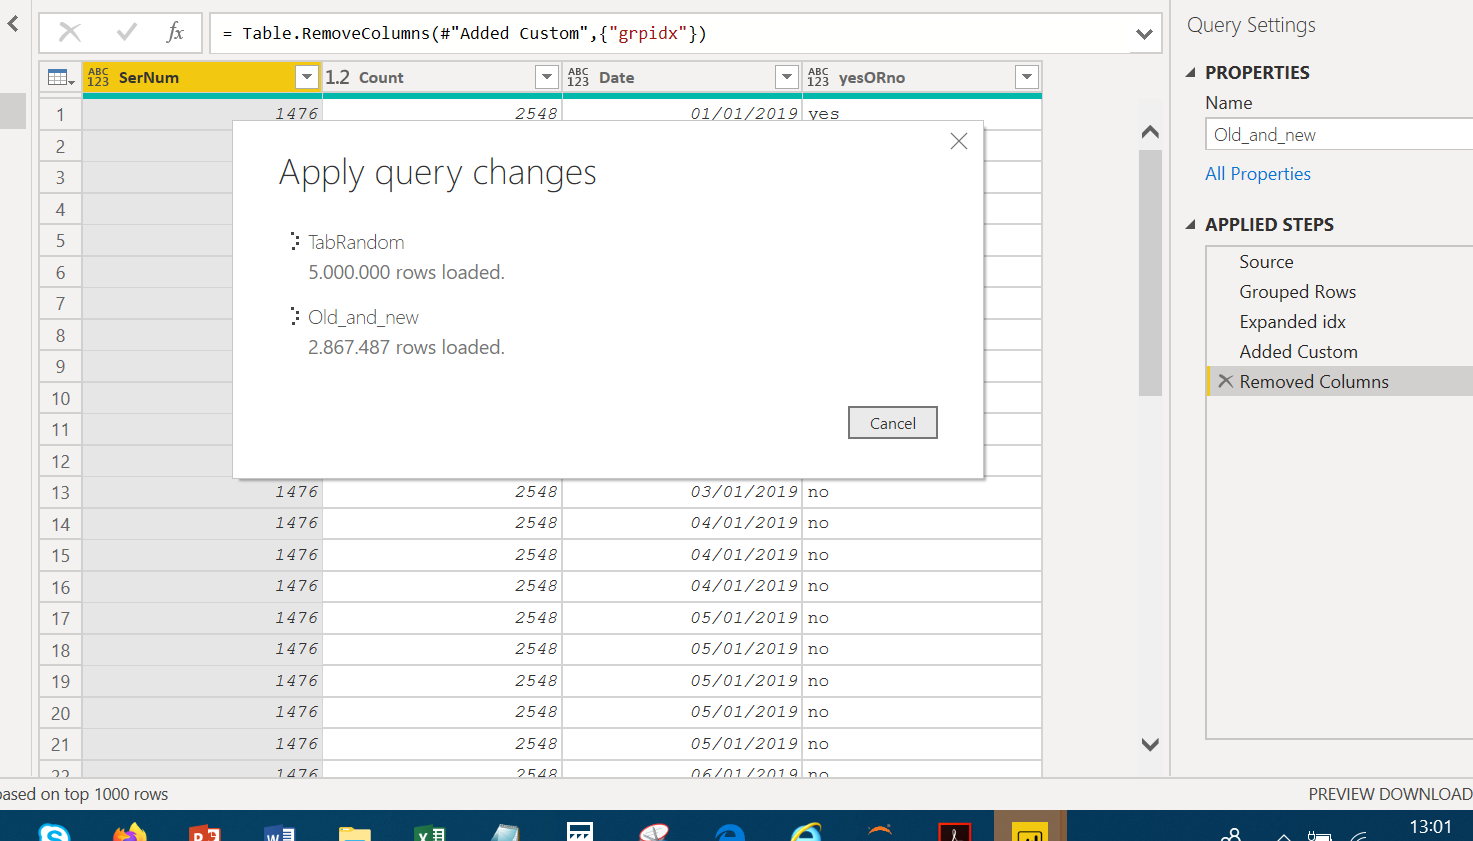Open Calculator from the taskbar
The width and height of the screenshot is (1473, 841).
(580, 831)
